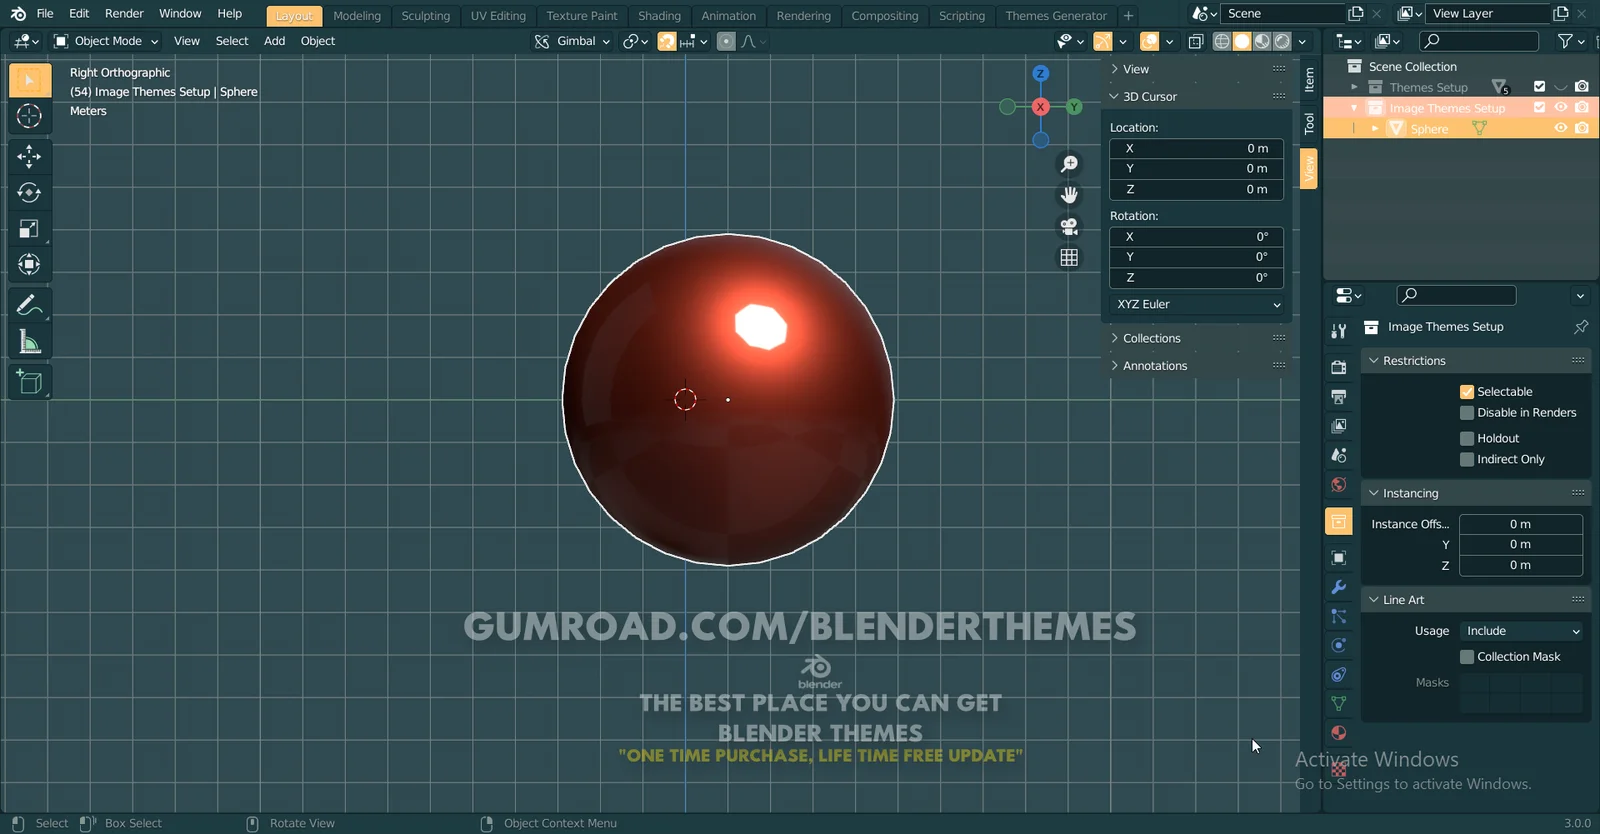The width and height of the screenshot is (1600, 834).
Task: Open the Themes Generator workspace tab
Action: [x=1056, y=16]
